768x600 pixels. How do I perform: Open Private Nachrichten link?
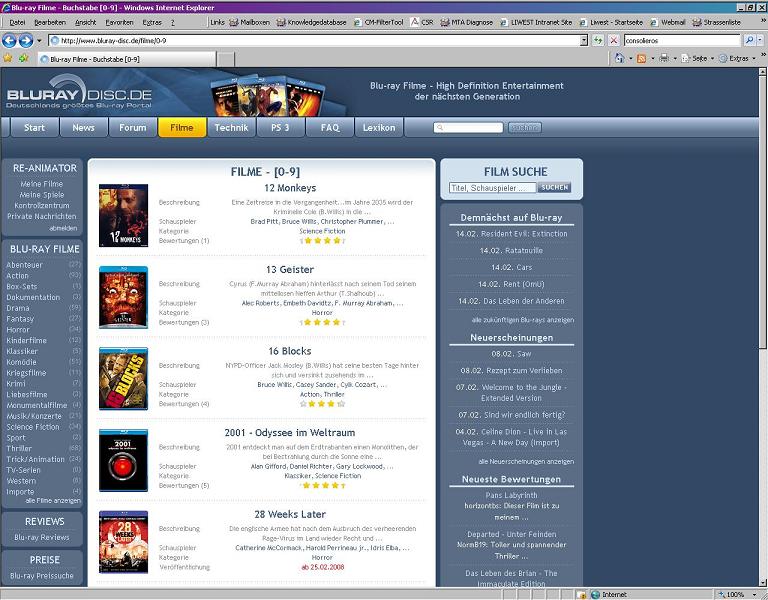tap(42, 216)
